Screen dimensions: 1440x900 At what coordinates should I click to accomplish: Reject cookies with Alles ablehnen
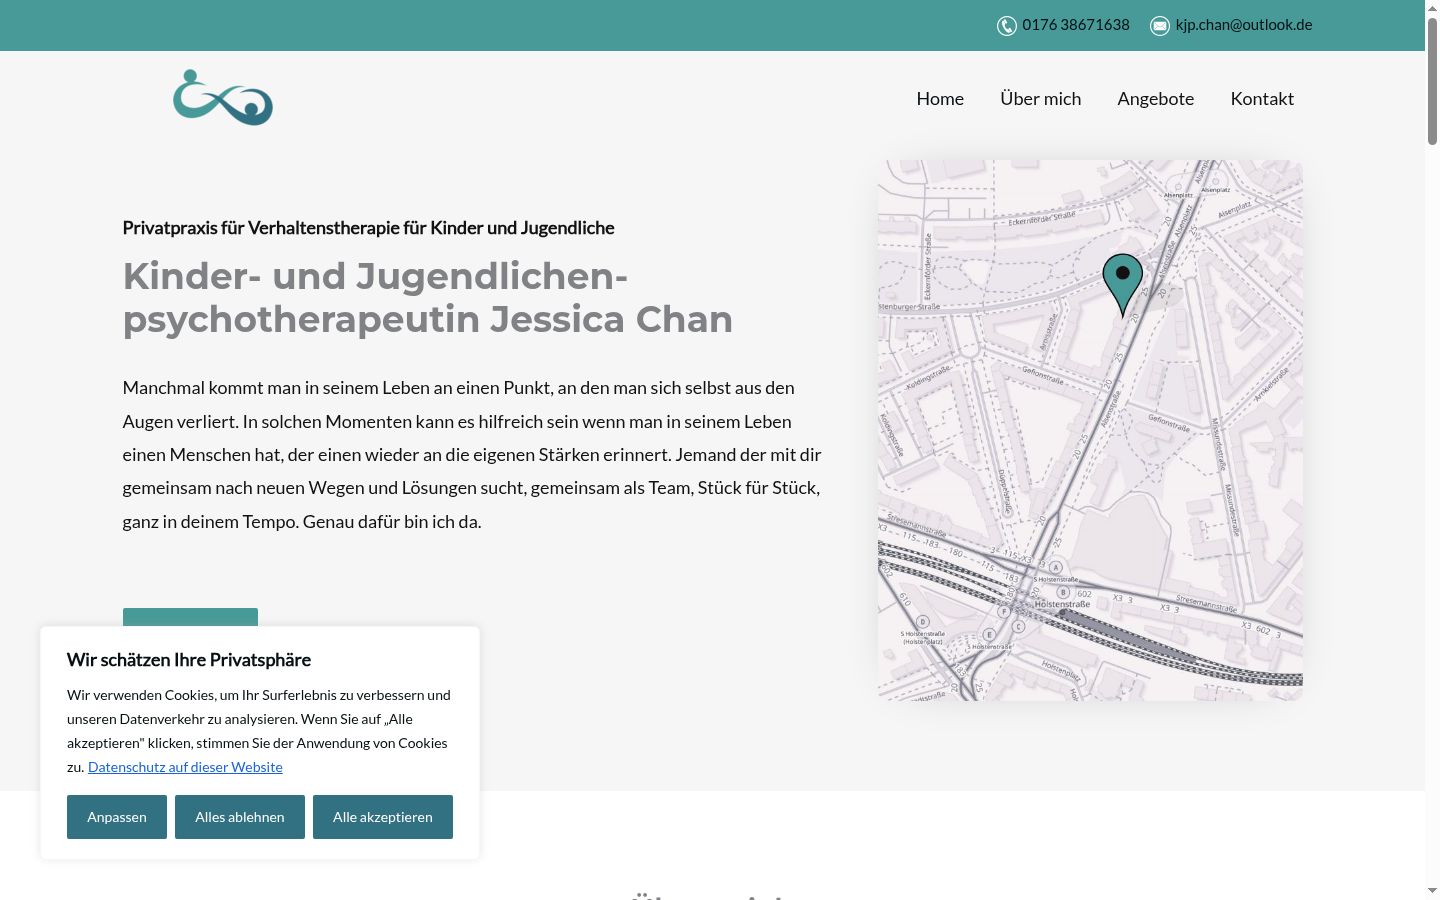coord(240,817)
